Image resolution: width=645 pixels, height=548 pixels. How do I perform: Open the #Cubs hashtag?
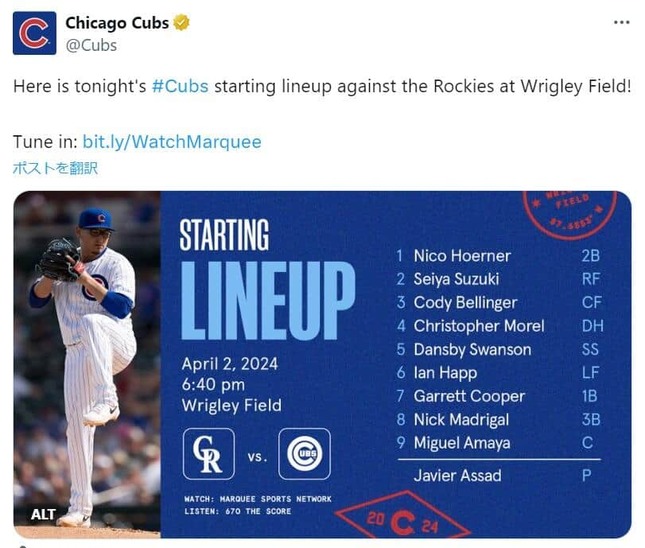180,86
